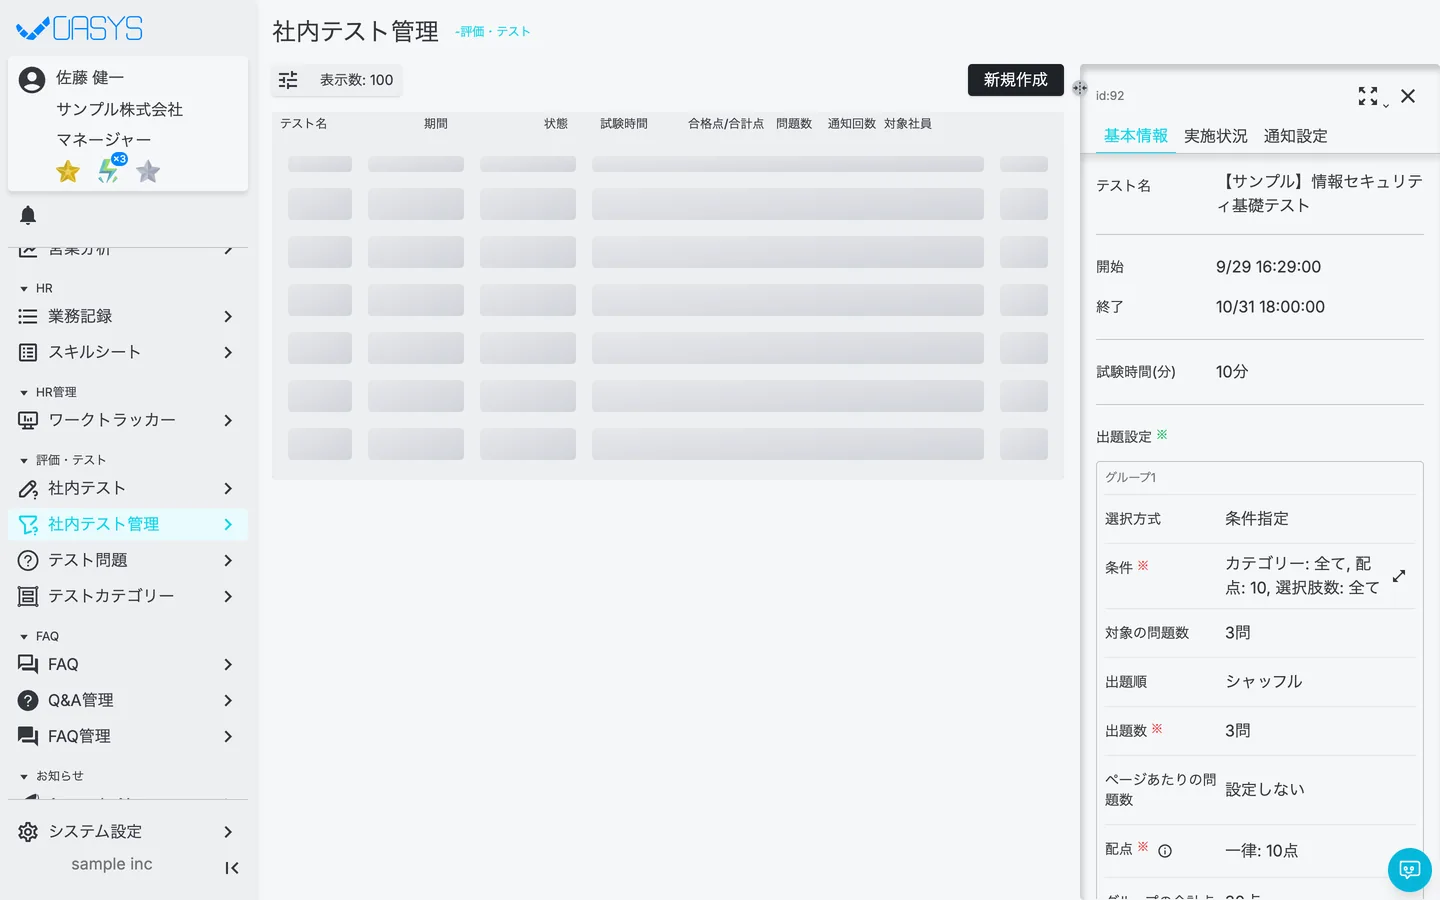Click the 試験時間 column header
Viewport: 1440px width, 900px height.
624,124
